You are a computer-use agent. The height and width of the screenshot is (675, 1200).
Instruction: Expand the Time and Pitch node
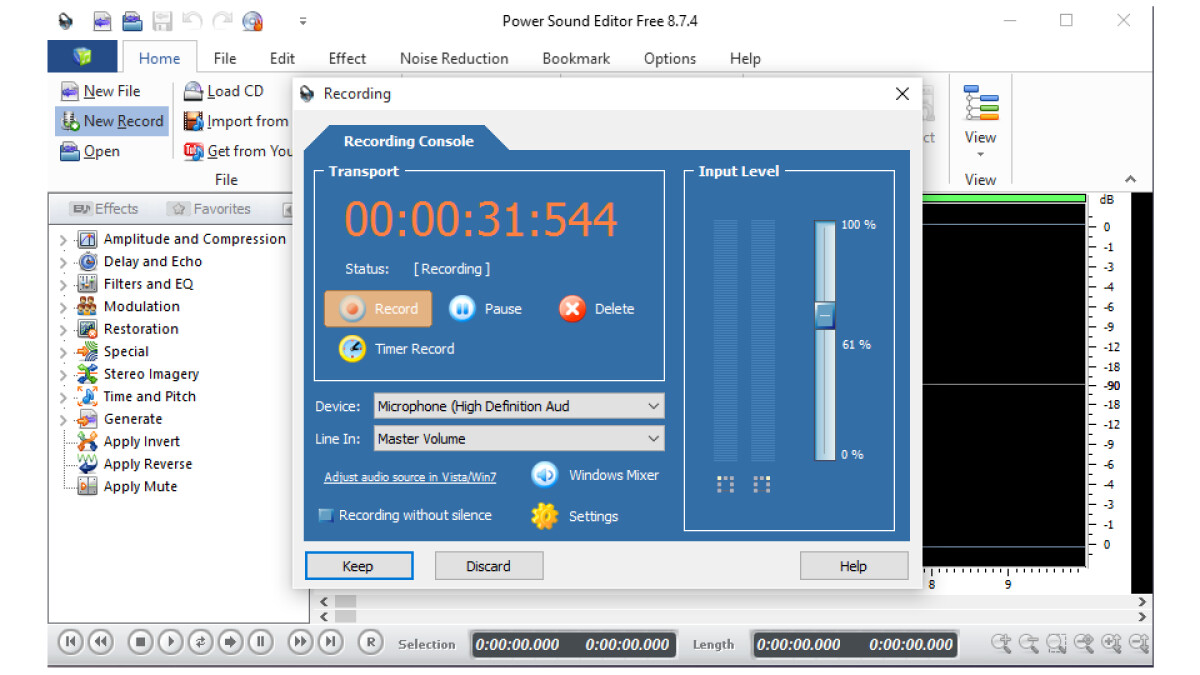click(64, 397)
